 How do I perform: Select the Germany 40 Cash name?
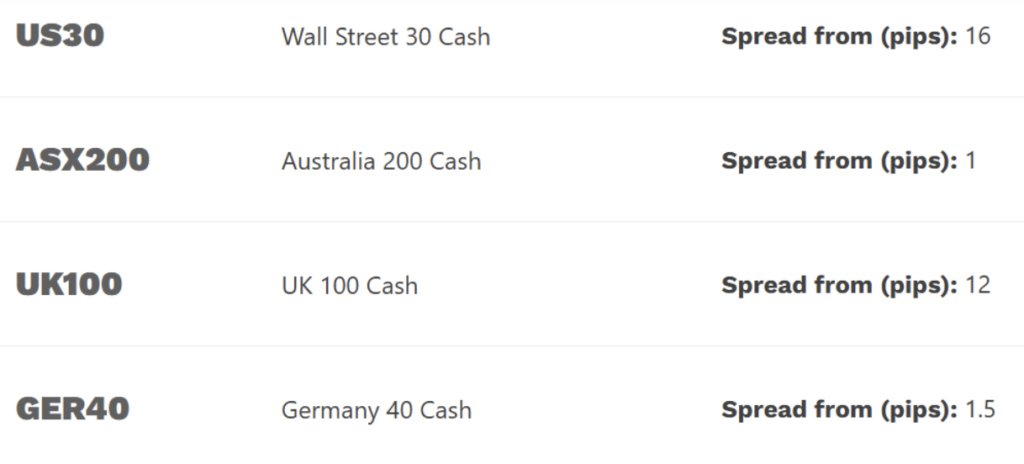tap(376, 410)
